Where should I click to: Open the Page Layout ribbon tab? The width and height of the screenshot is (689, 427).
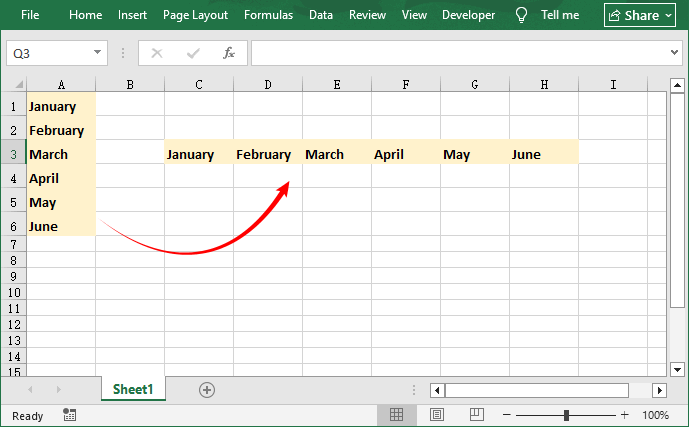pyautogui.click(x=195, y=15)
